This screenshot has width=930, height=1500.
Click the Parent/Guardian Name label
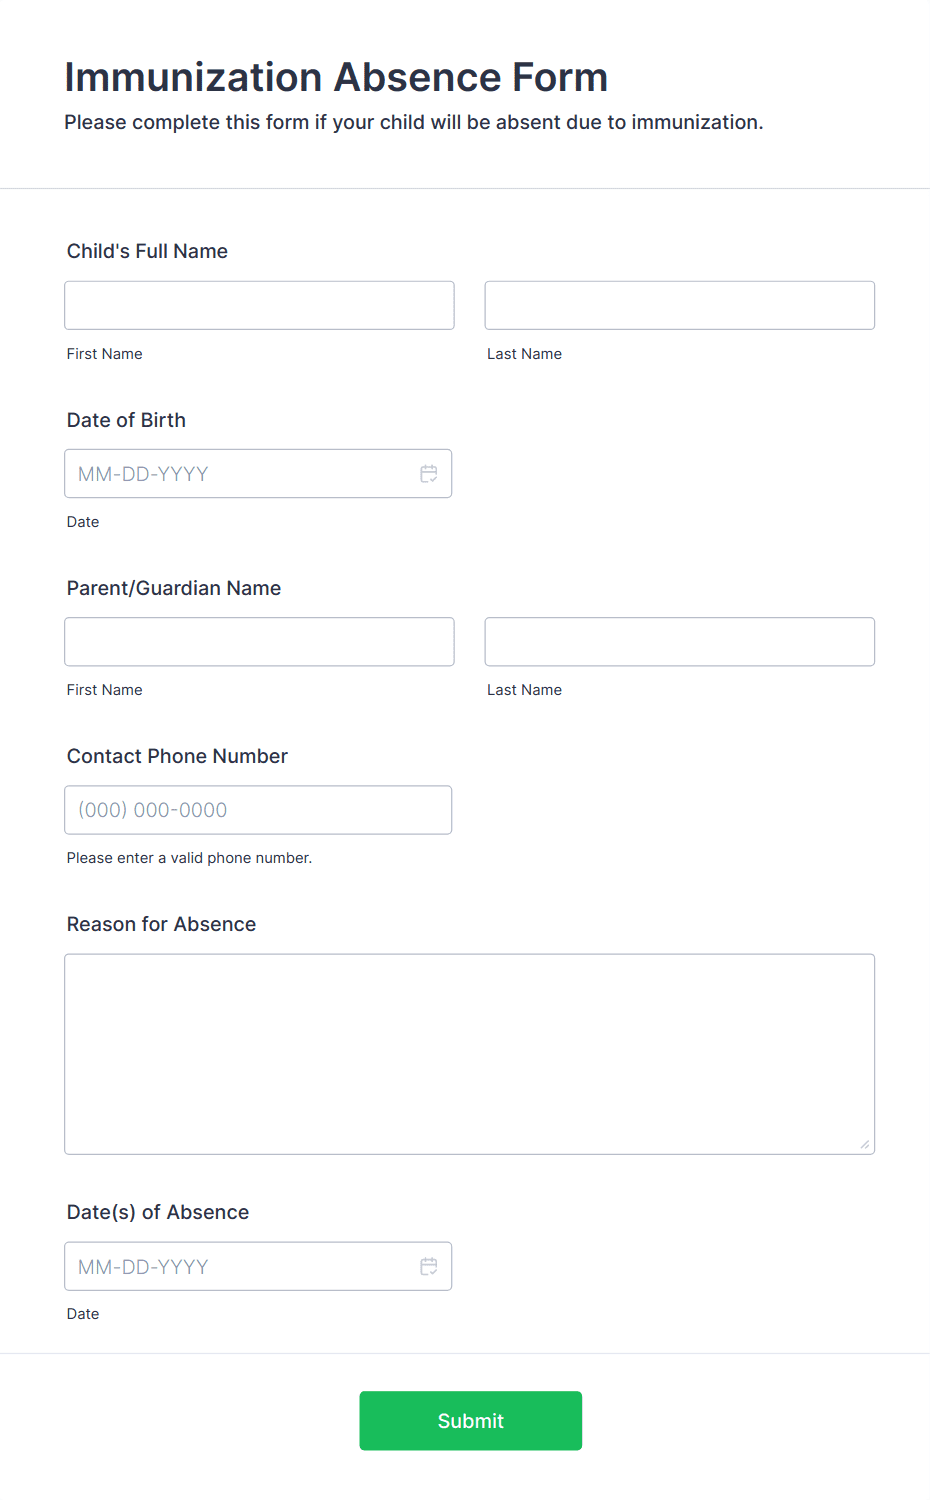(x=173, y=588)
